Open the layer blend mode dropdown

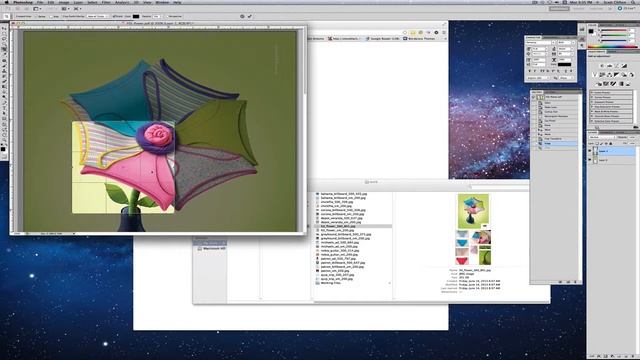pos(602,137)
